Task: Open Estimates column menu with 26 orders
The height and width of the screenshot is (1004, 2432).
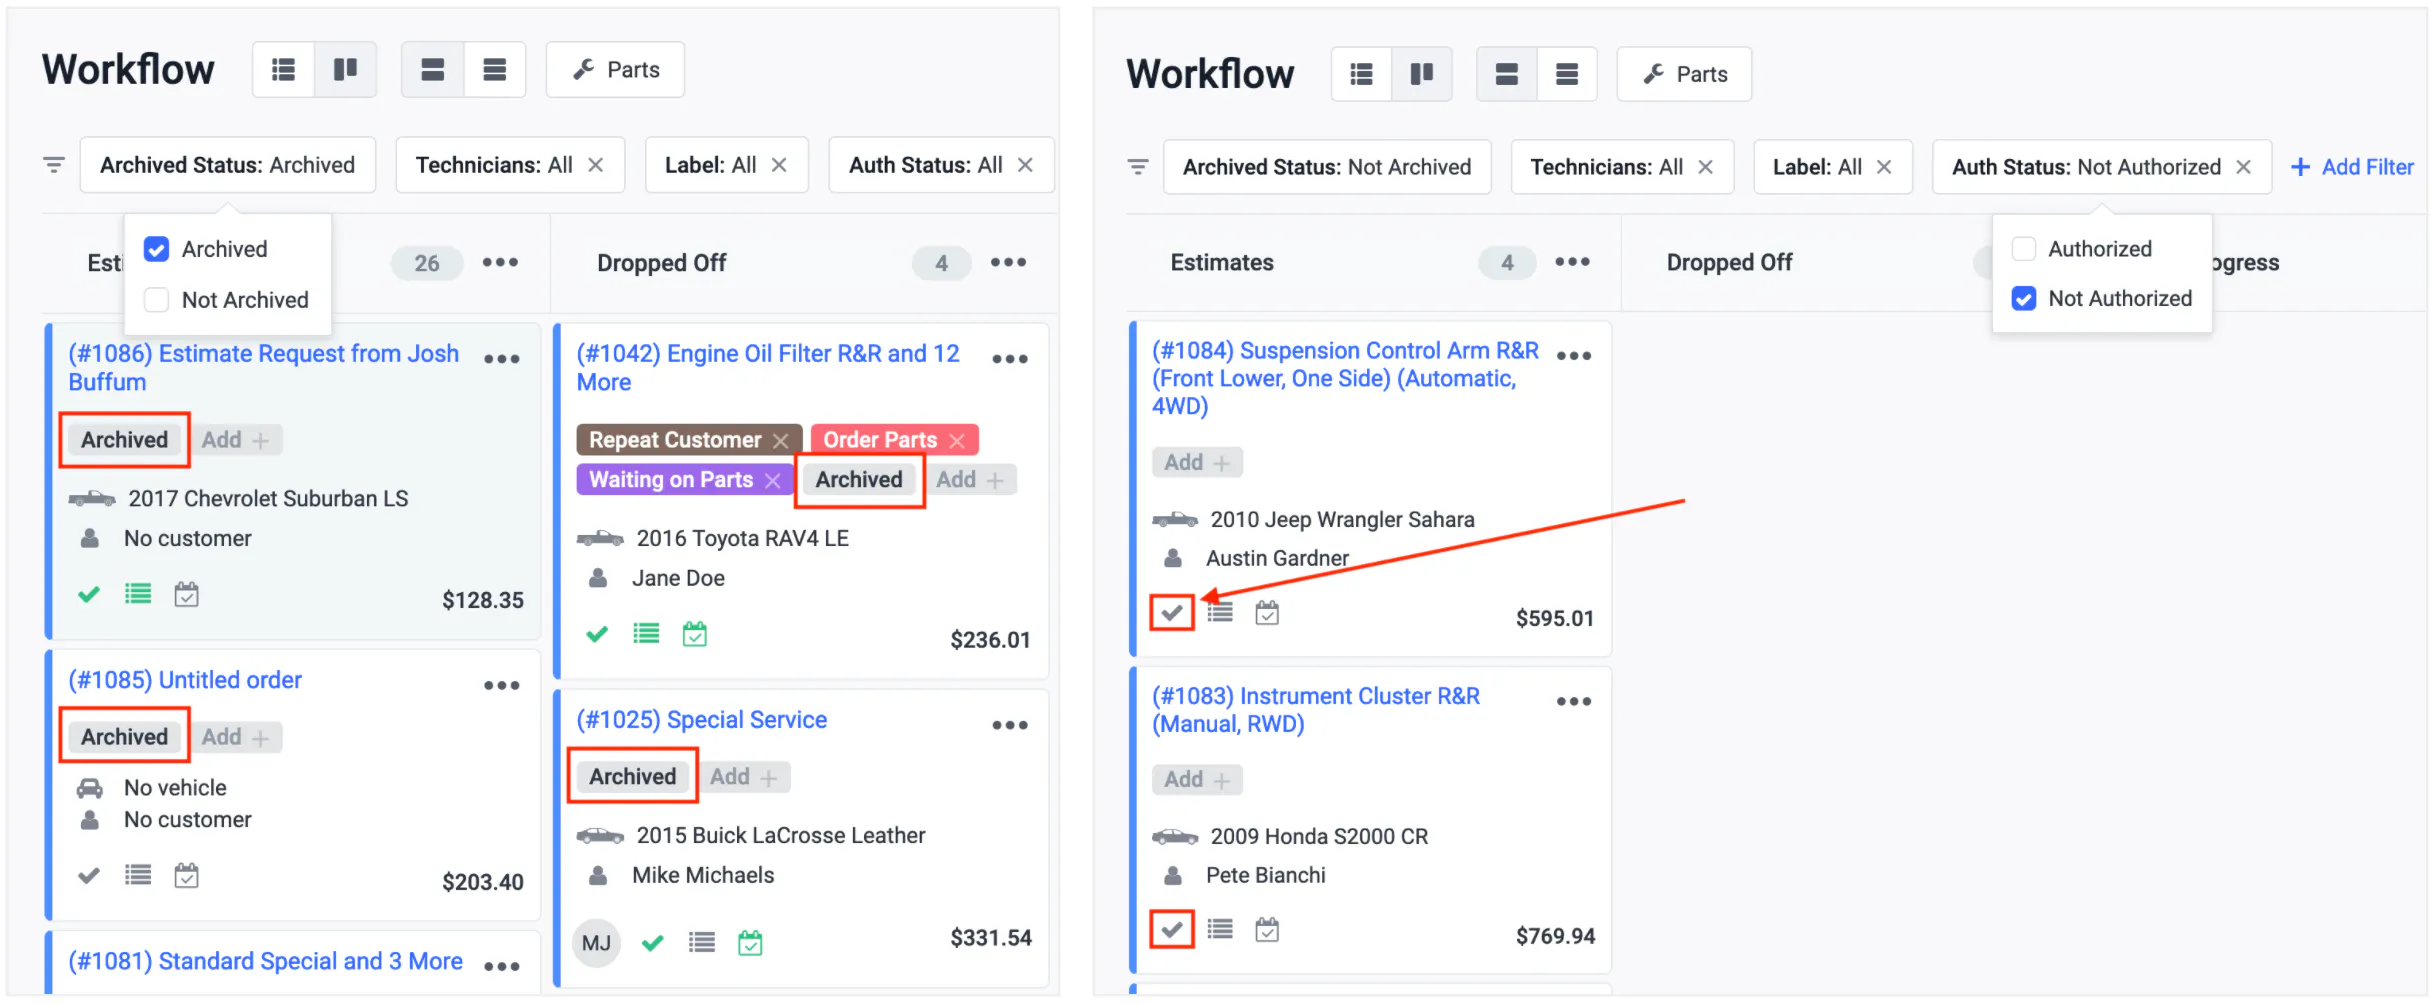Action: tap(501, 262)
